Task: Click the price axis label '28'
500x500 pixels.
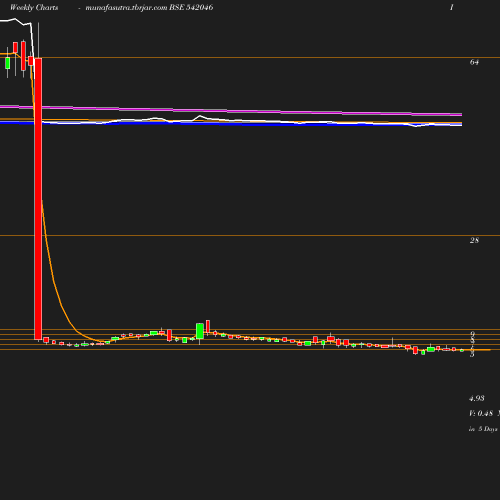Action: pos(474,240)
